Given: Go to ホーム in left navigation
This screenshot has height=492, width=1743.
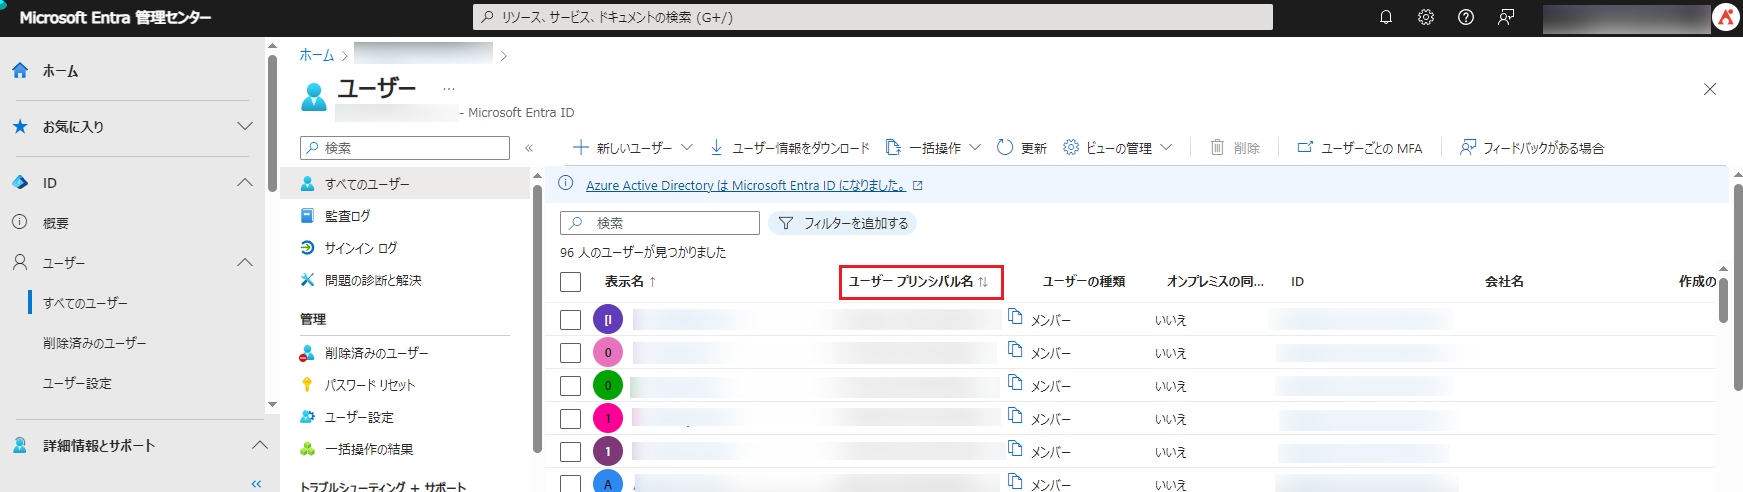Looking at the screenshot, I should click(x=60, y=71).
